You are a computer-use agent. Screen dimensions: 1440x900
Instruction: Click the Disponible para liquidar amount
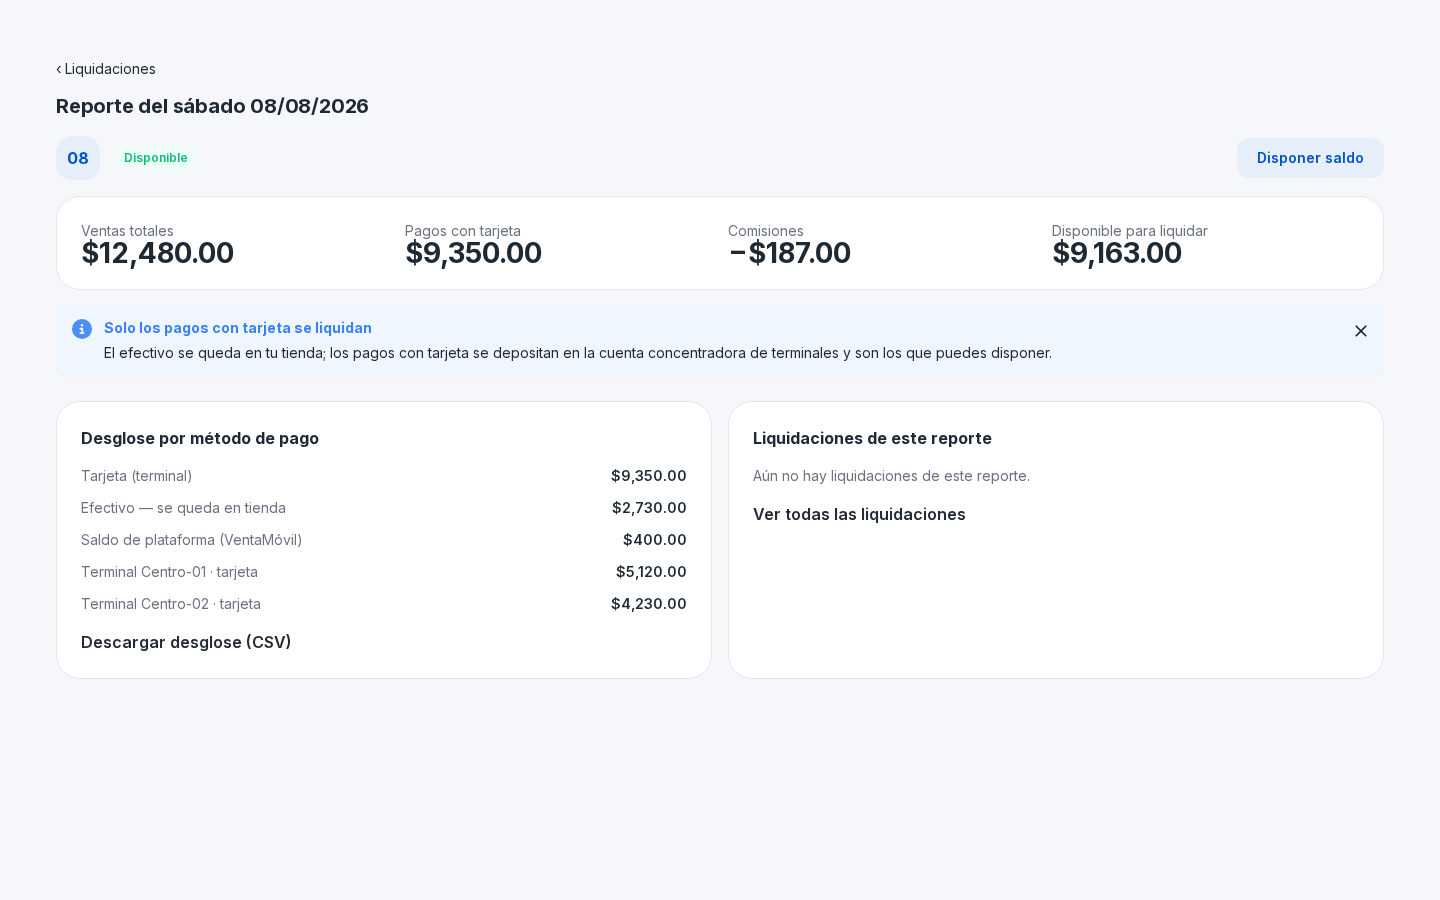pos(1116,253)
